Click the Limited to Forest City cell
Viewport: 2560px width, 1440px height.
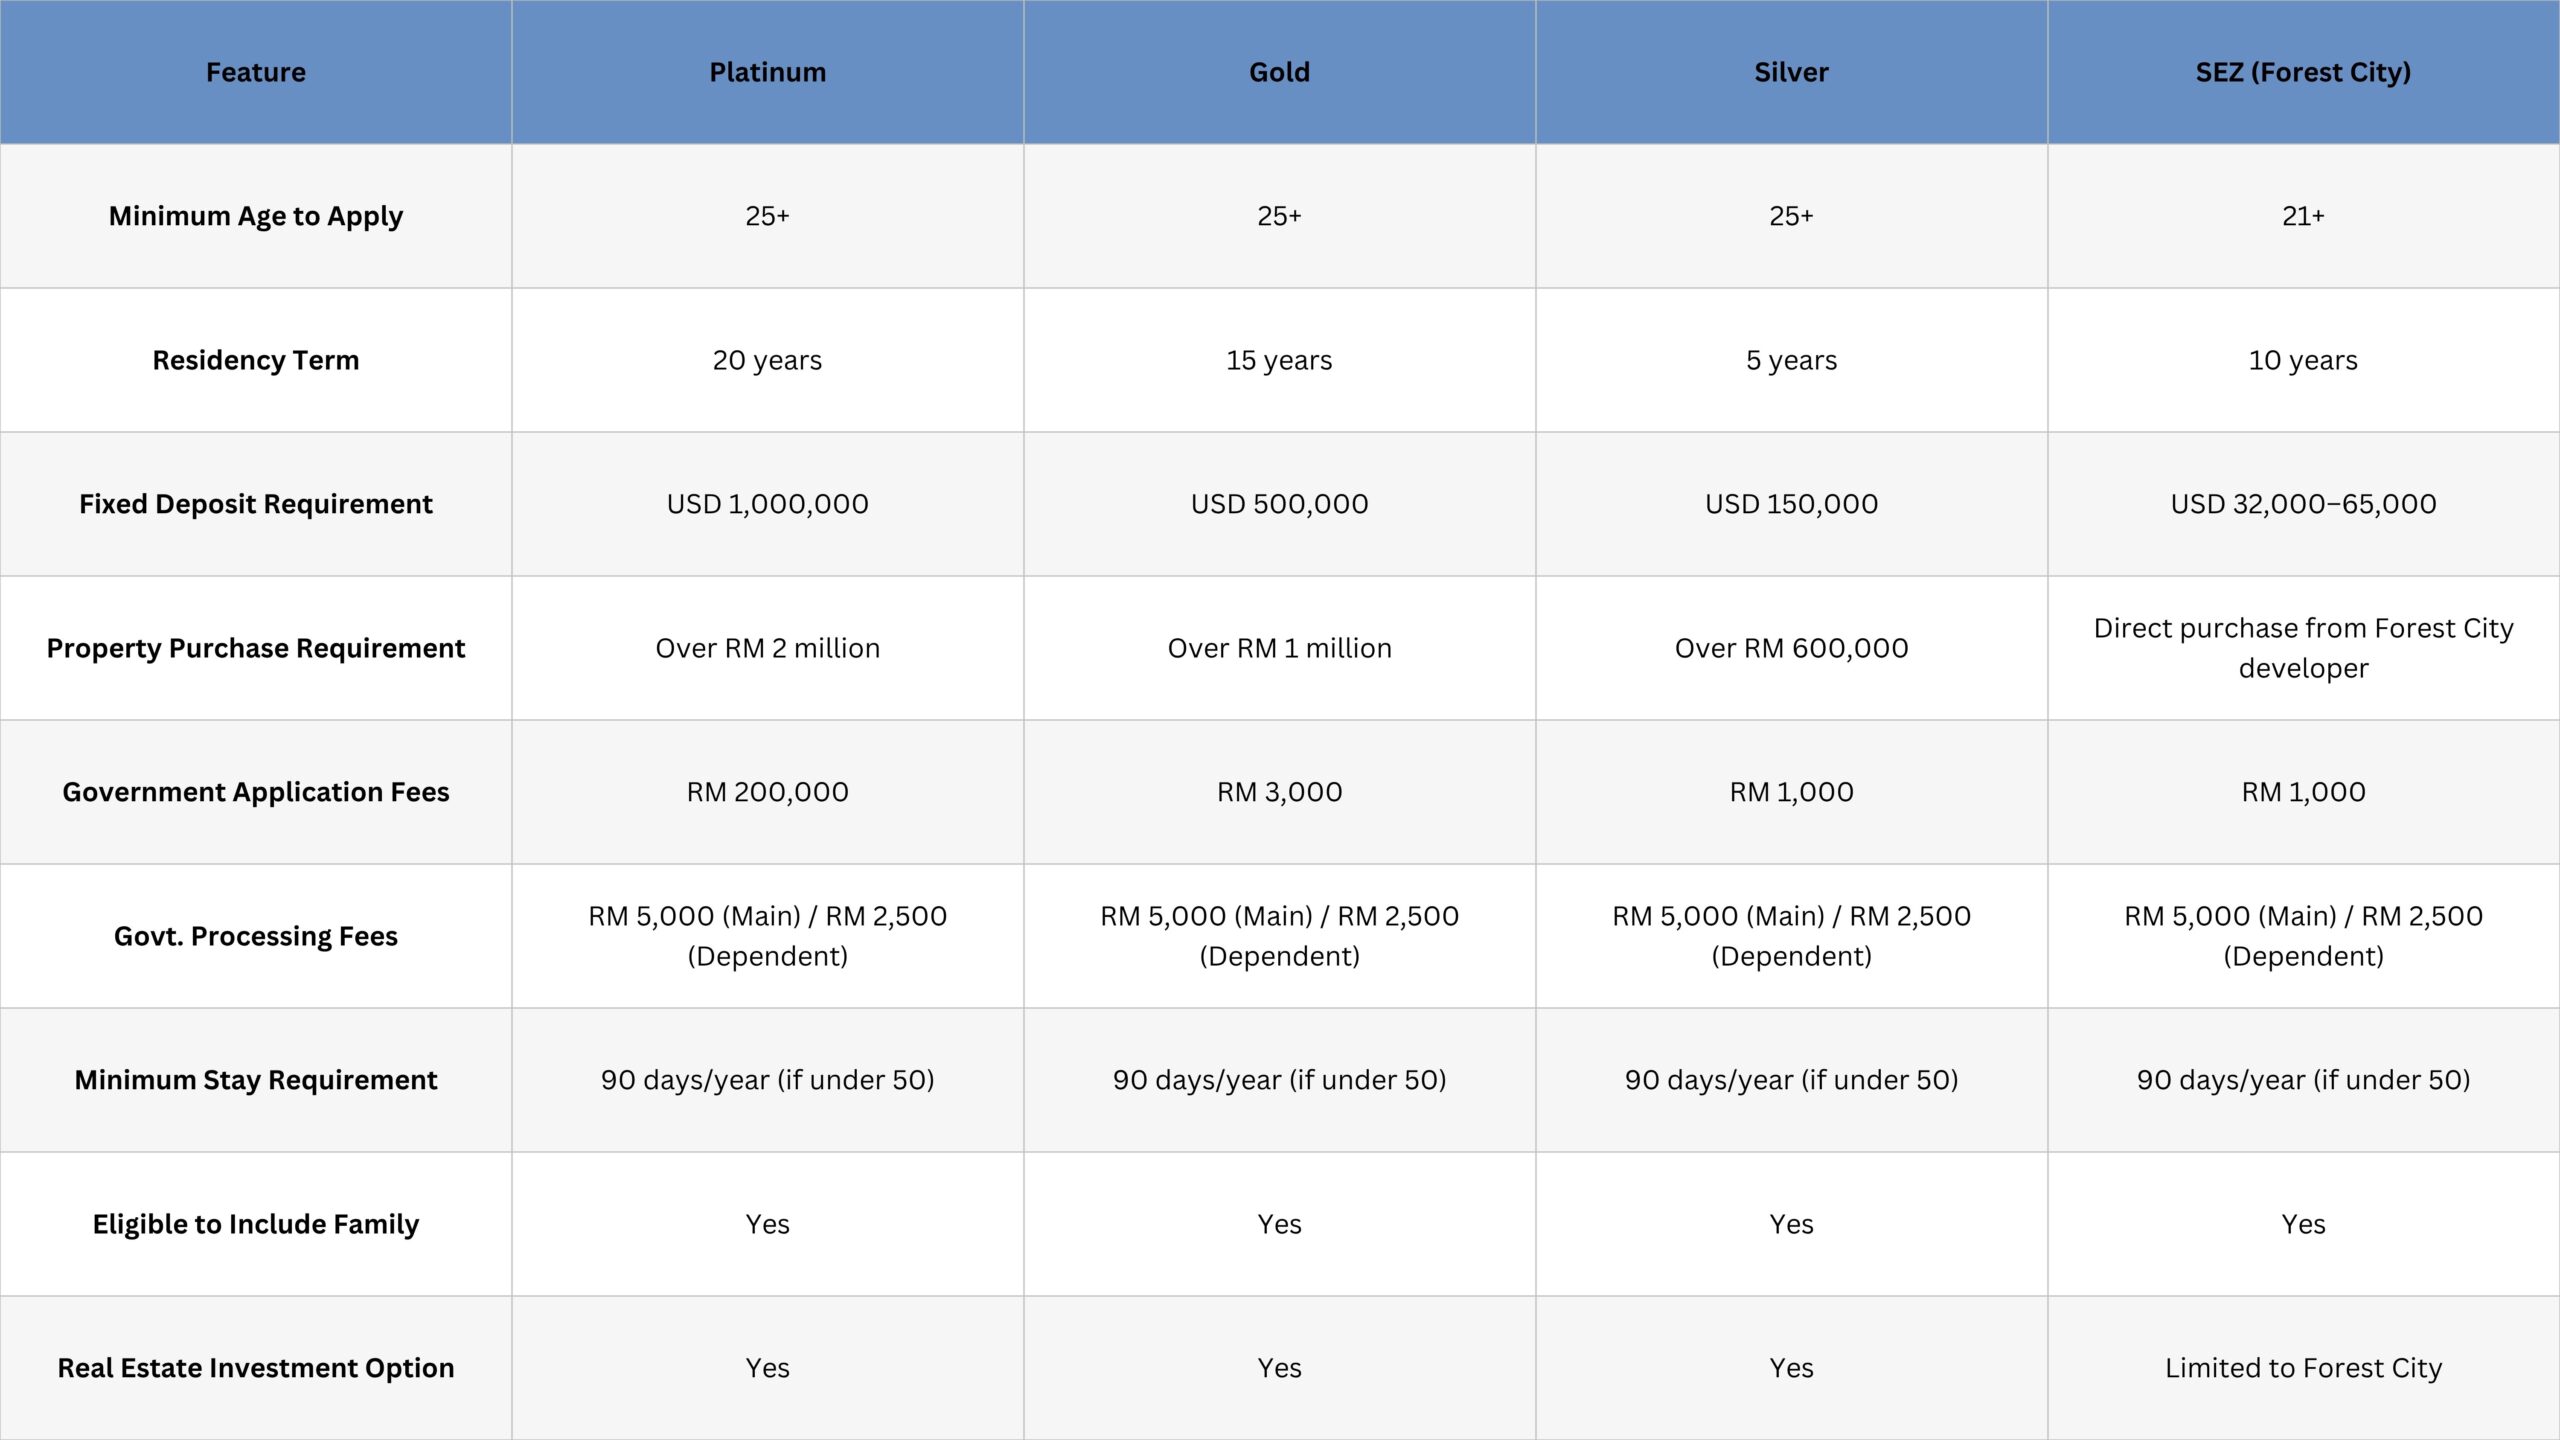[x=2303, y=1368]
